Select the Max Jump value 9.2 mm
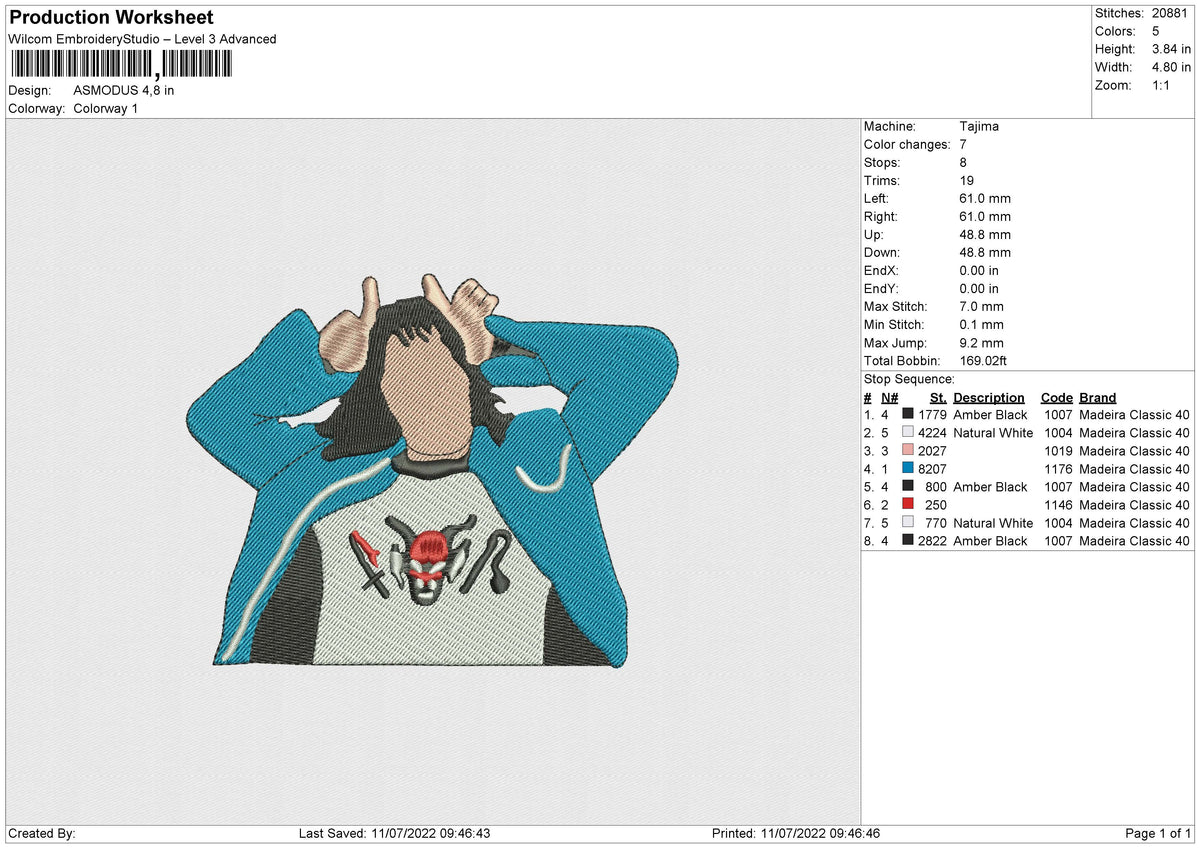Viewport: 1200px width, 848px height. pos(982,343)
